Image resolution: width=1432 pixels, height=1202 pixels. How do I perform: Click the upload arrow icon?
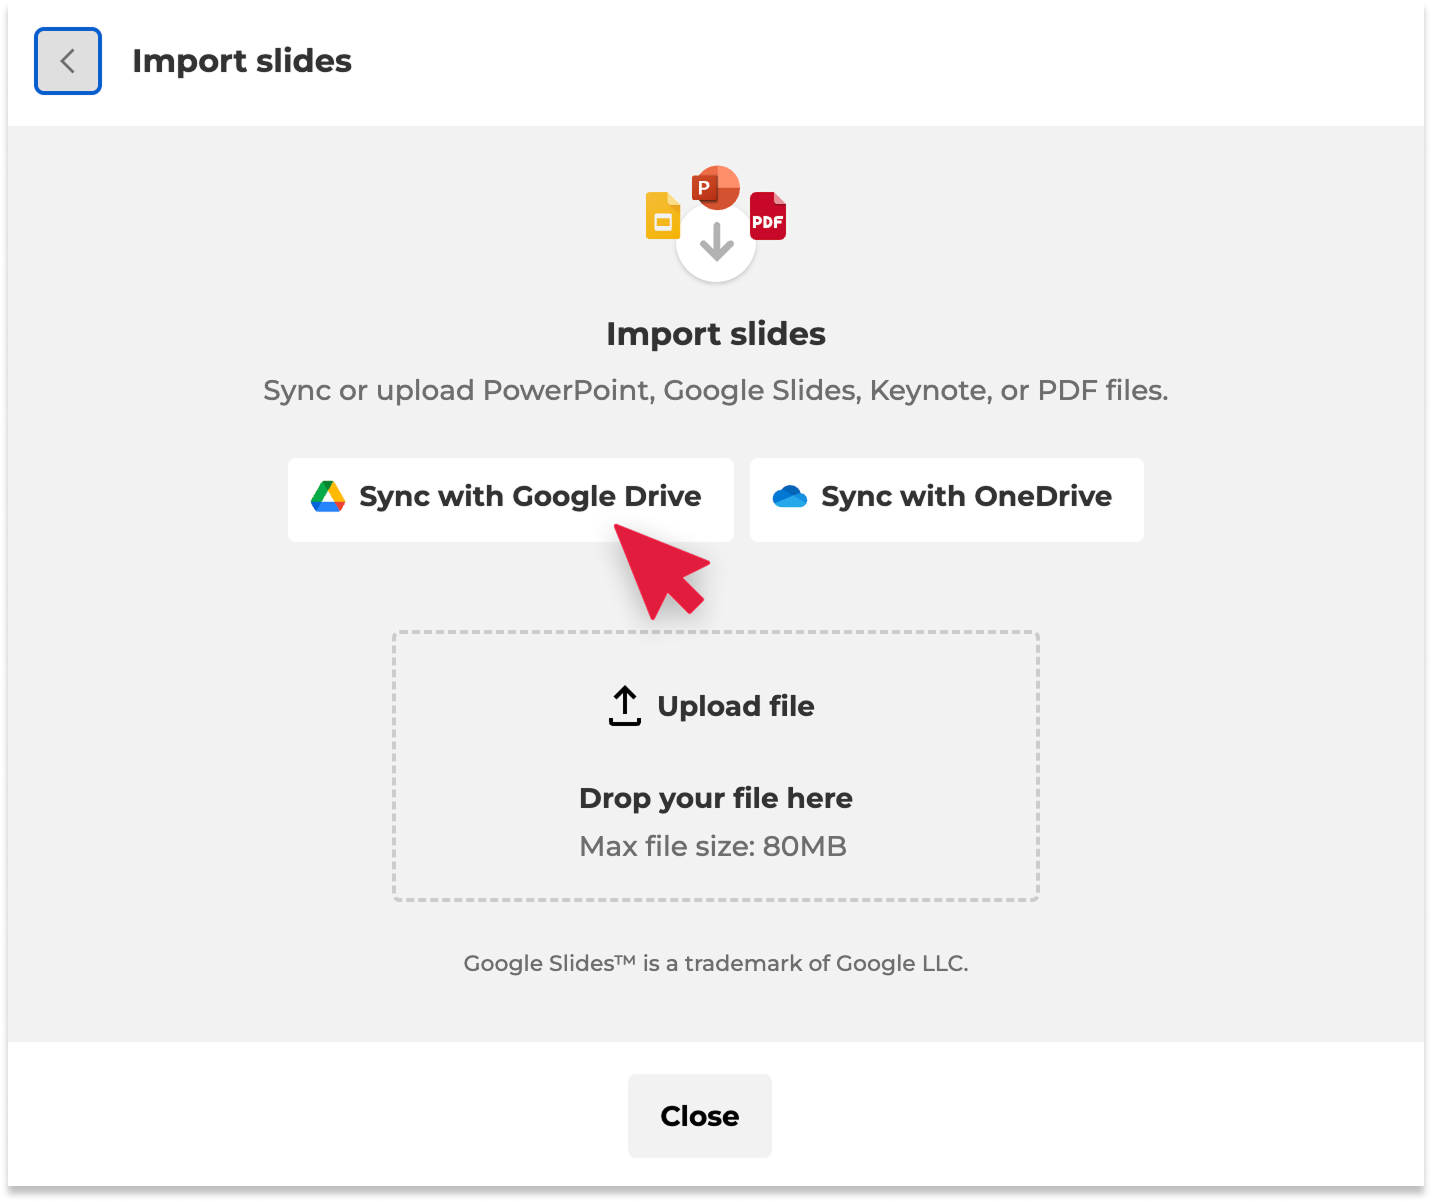point(625,706)
